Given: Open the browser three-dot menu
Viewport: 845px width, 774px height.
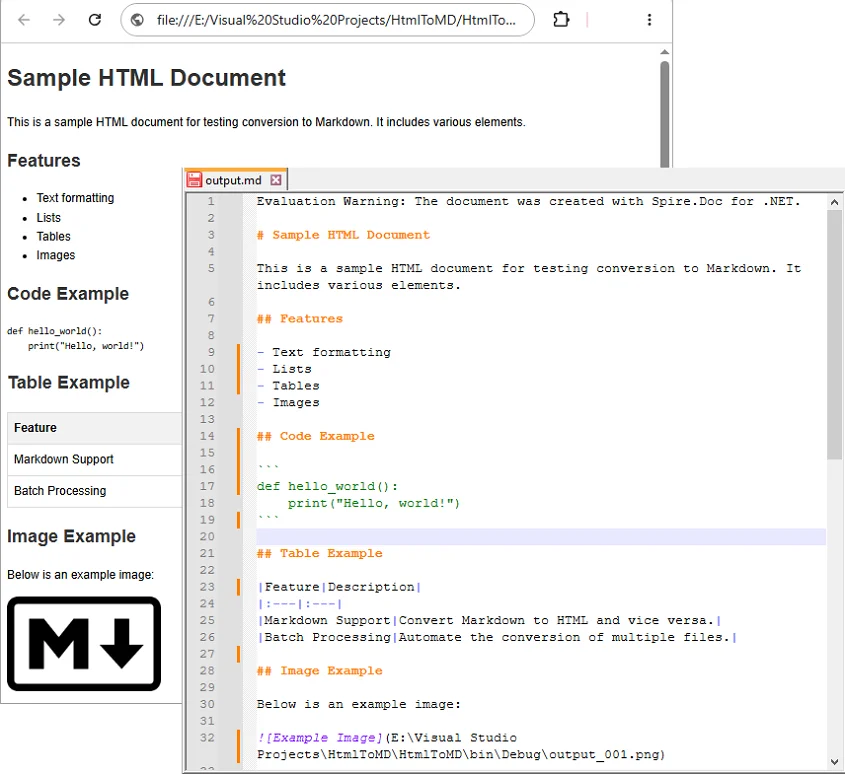Looking at the screenshot, I should click(649, 20).
